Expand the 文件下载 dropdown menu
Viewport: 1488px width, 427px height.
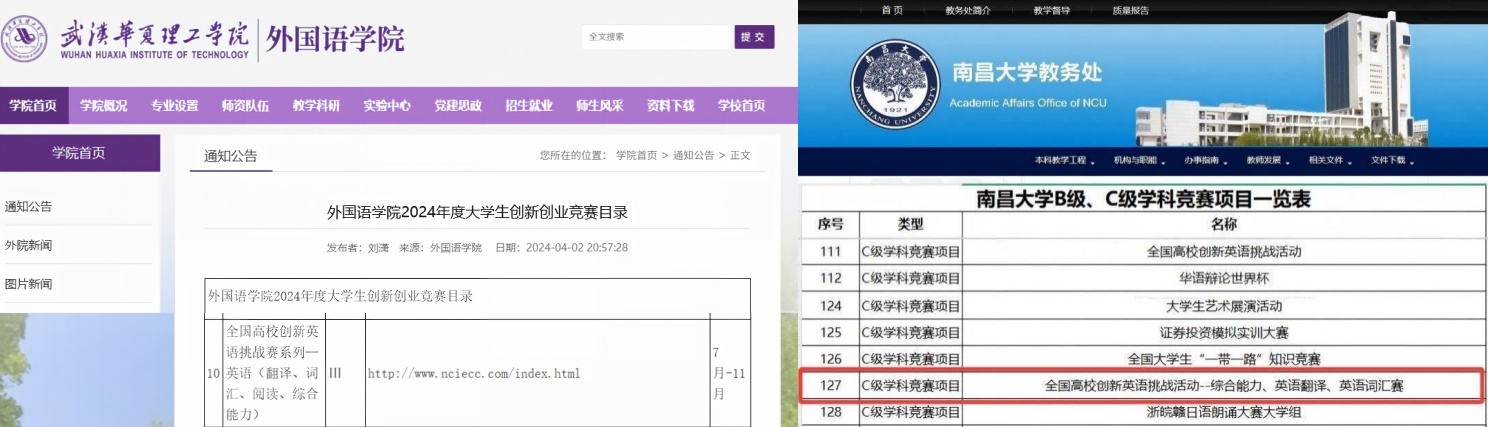pyautogui.click(x=1392, y=160)
